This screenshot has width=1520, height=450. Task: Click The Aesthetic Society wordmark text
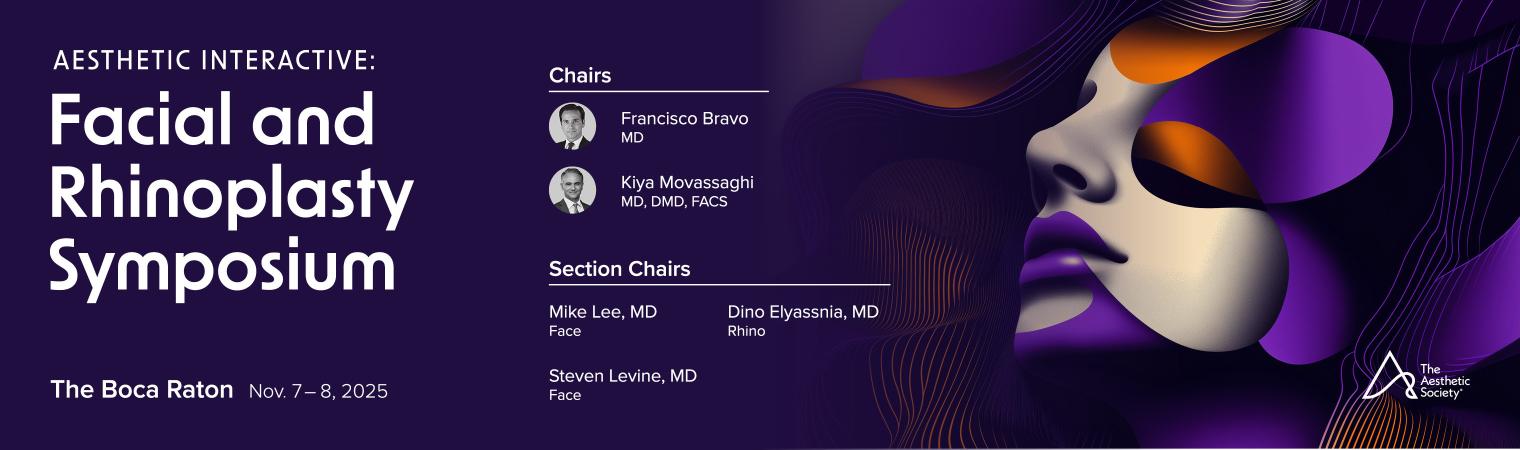click(1445, 381)
